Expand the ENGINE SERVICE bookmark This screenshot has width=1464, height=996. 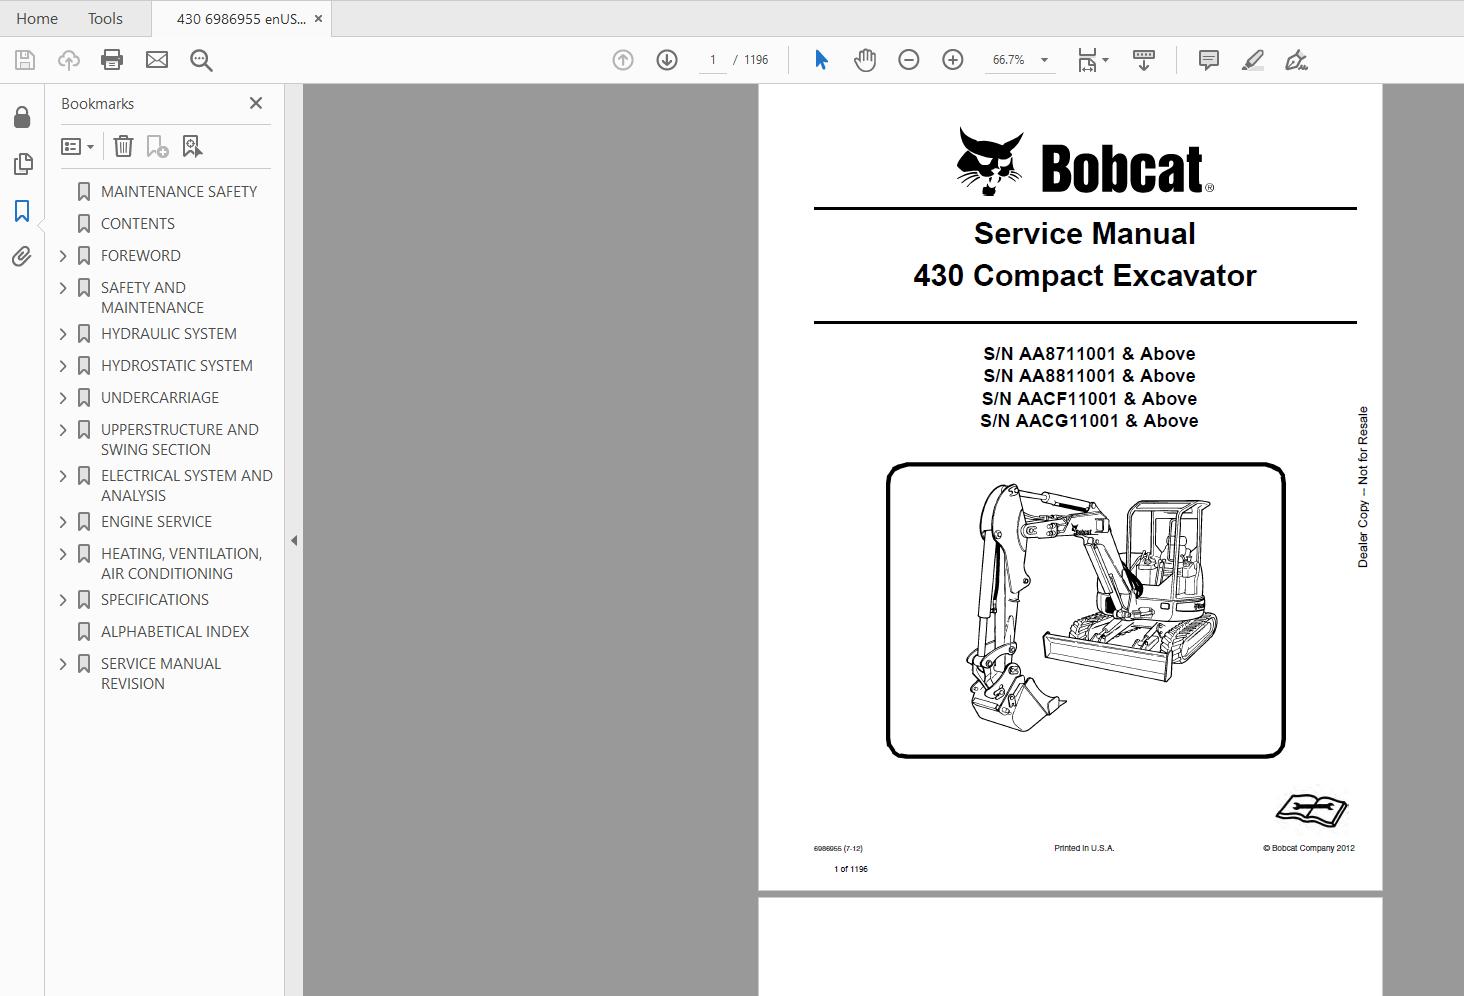point(63,521)
